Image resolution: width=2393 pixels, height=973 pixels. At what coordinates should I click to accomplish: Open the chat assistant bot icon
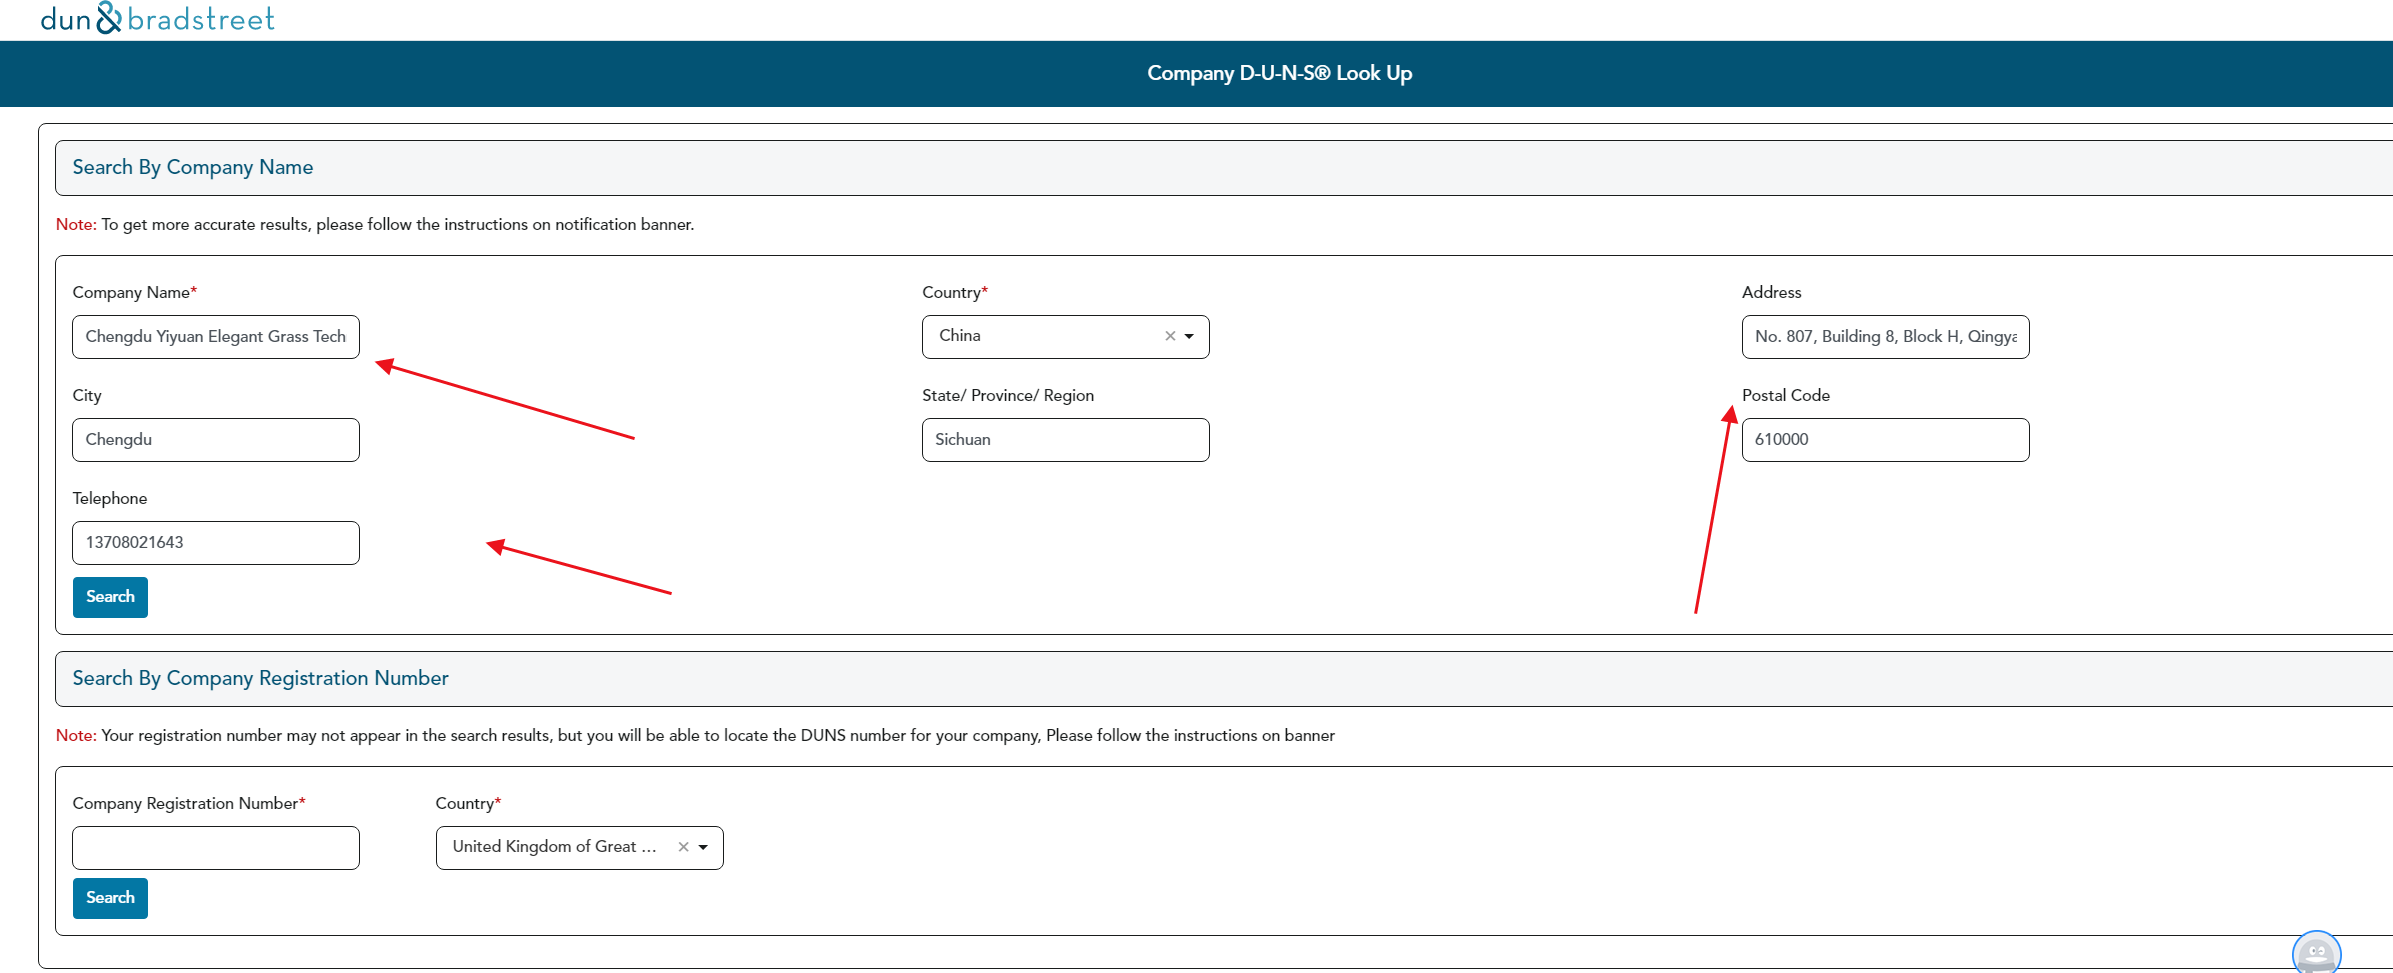pos(2316,952)
